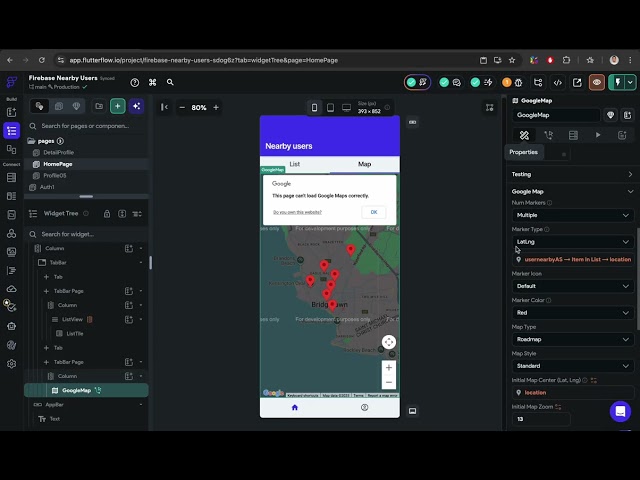Open the keyboard shortcuts command icon

click(x=153, y=82)
